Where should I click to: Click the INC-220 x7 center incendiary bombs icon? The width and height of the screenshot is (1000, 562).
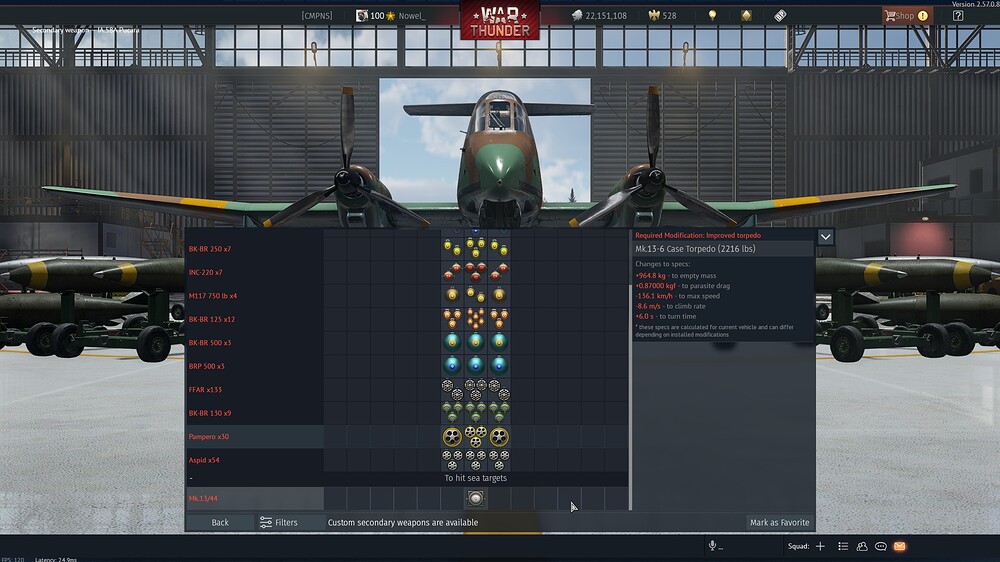click(x=475, y=272)
